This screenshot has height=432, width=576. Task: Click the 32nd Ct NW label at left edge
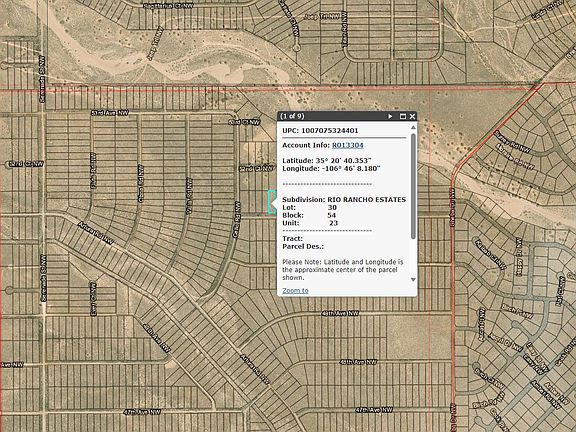26,164
